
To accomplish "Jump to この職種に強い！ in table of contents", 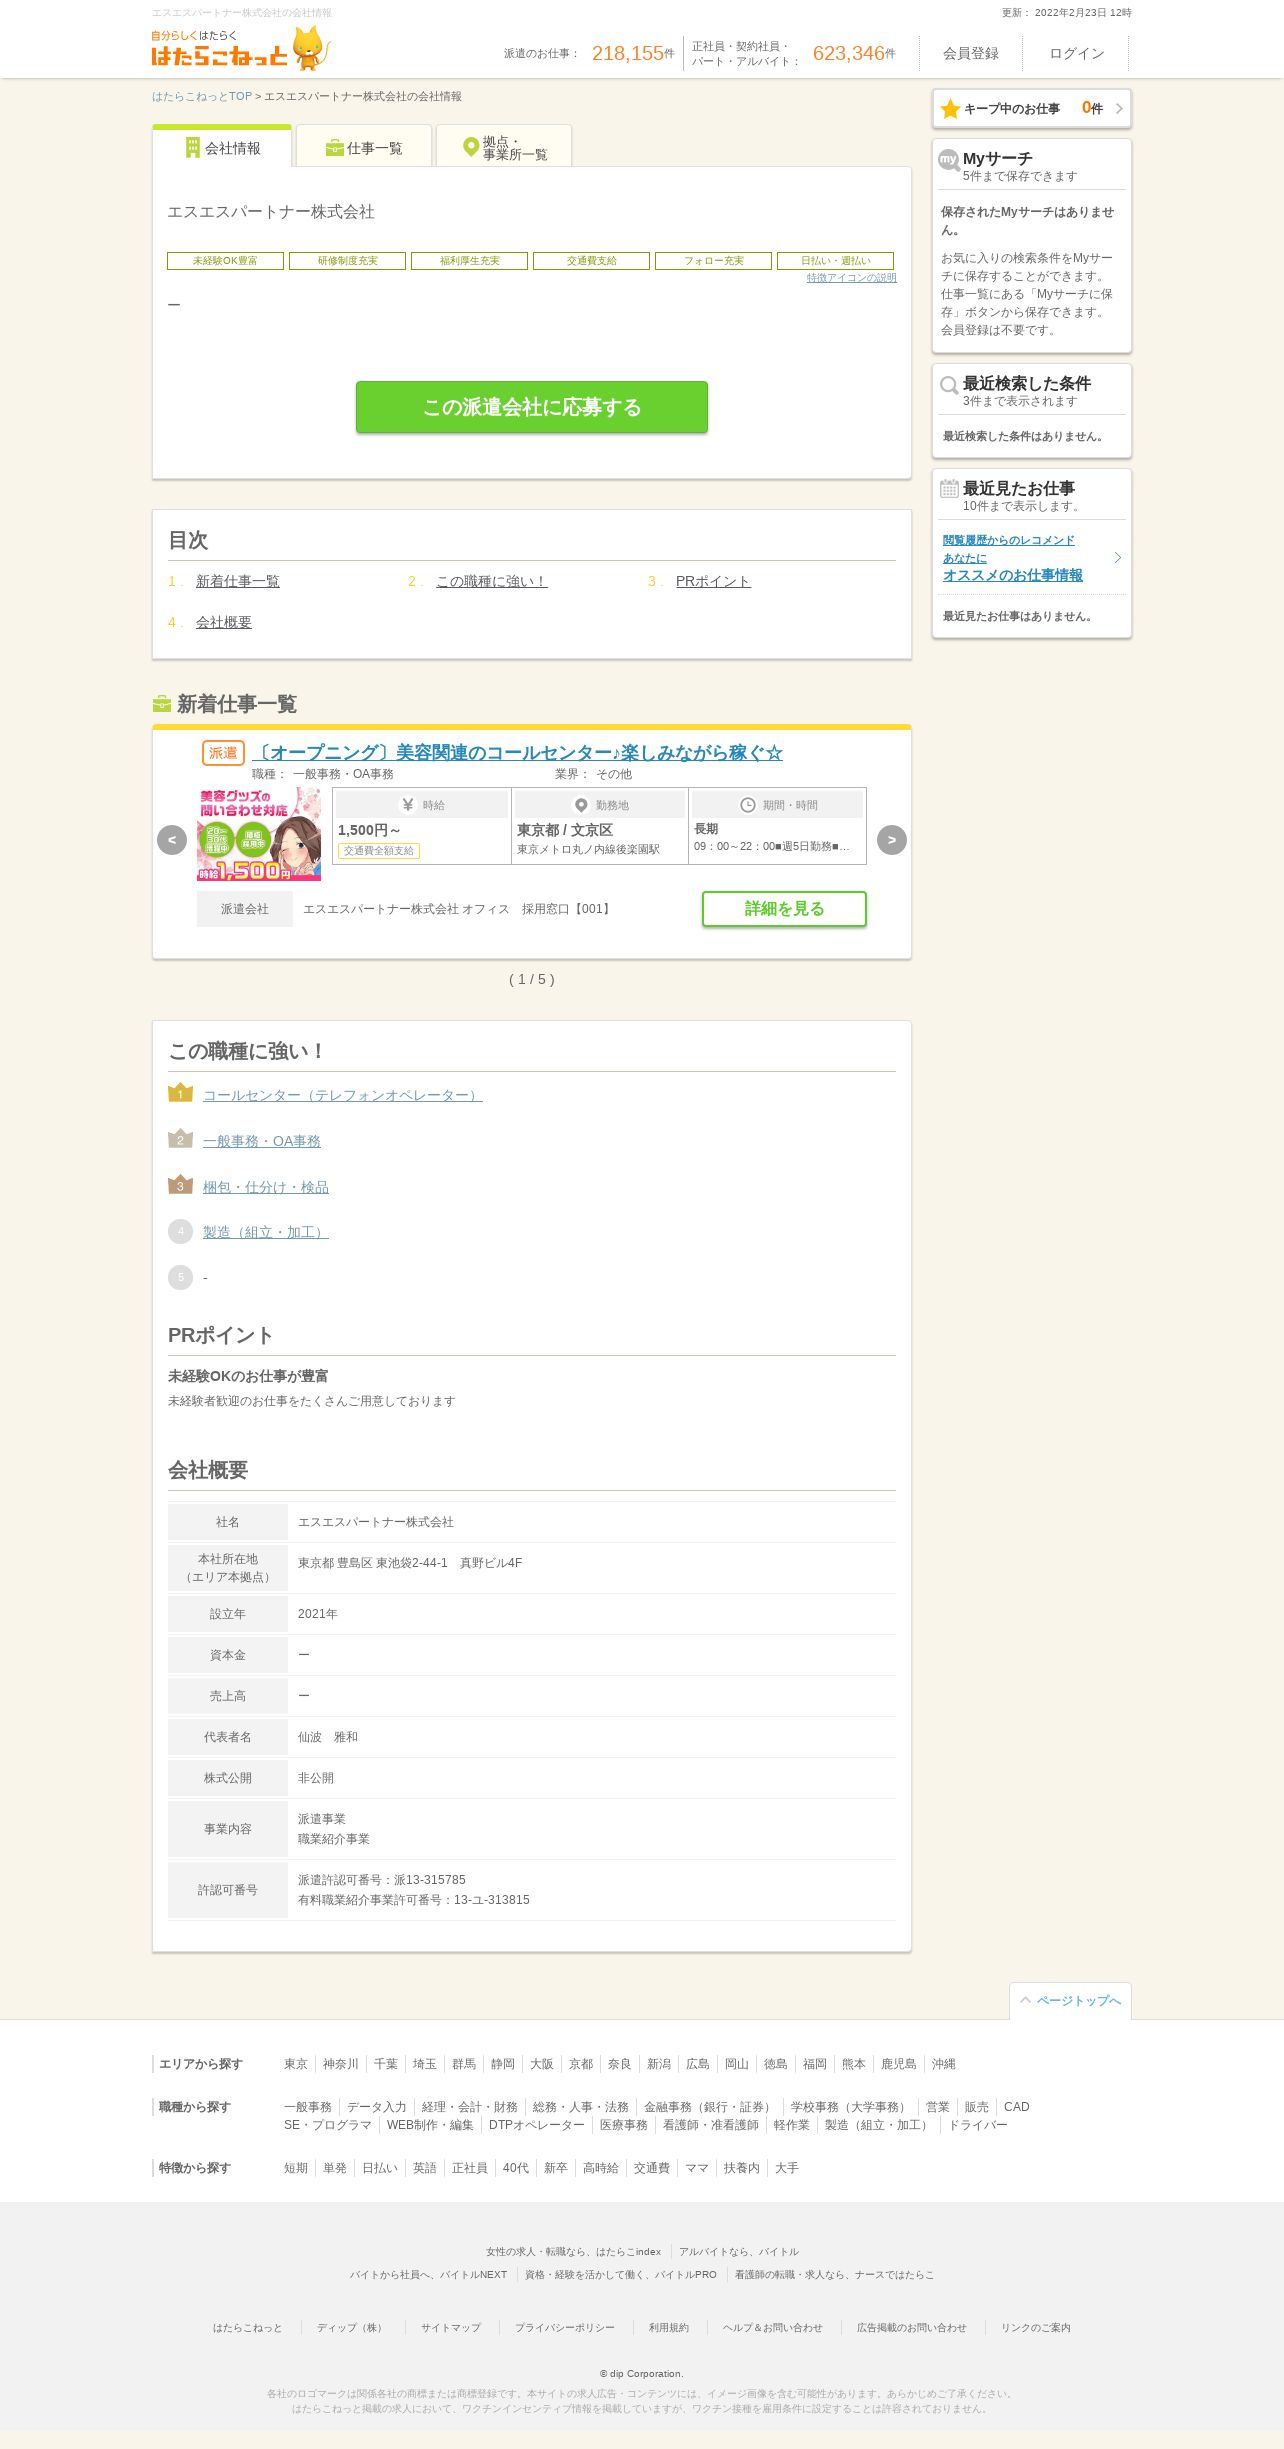I will tap(492, 582).
